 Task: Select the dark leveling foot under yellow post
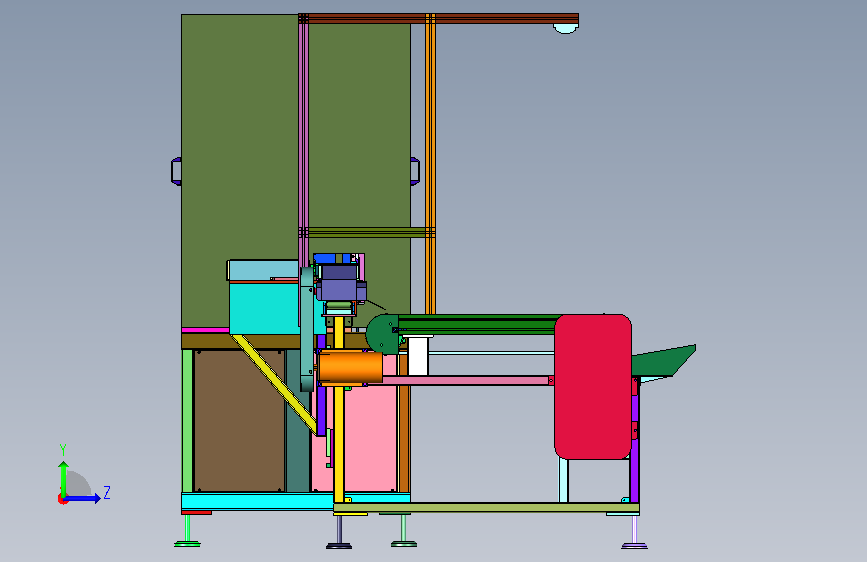(339, 545)
